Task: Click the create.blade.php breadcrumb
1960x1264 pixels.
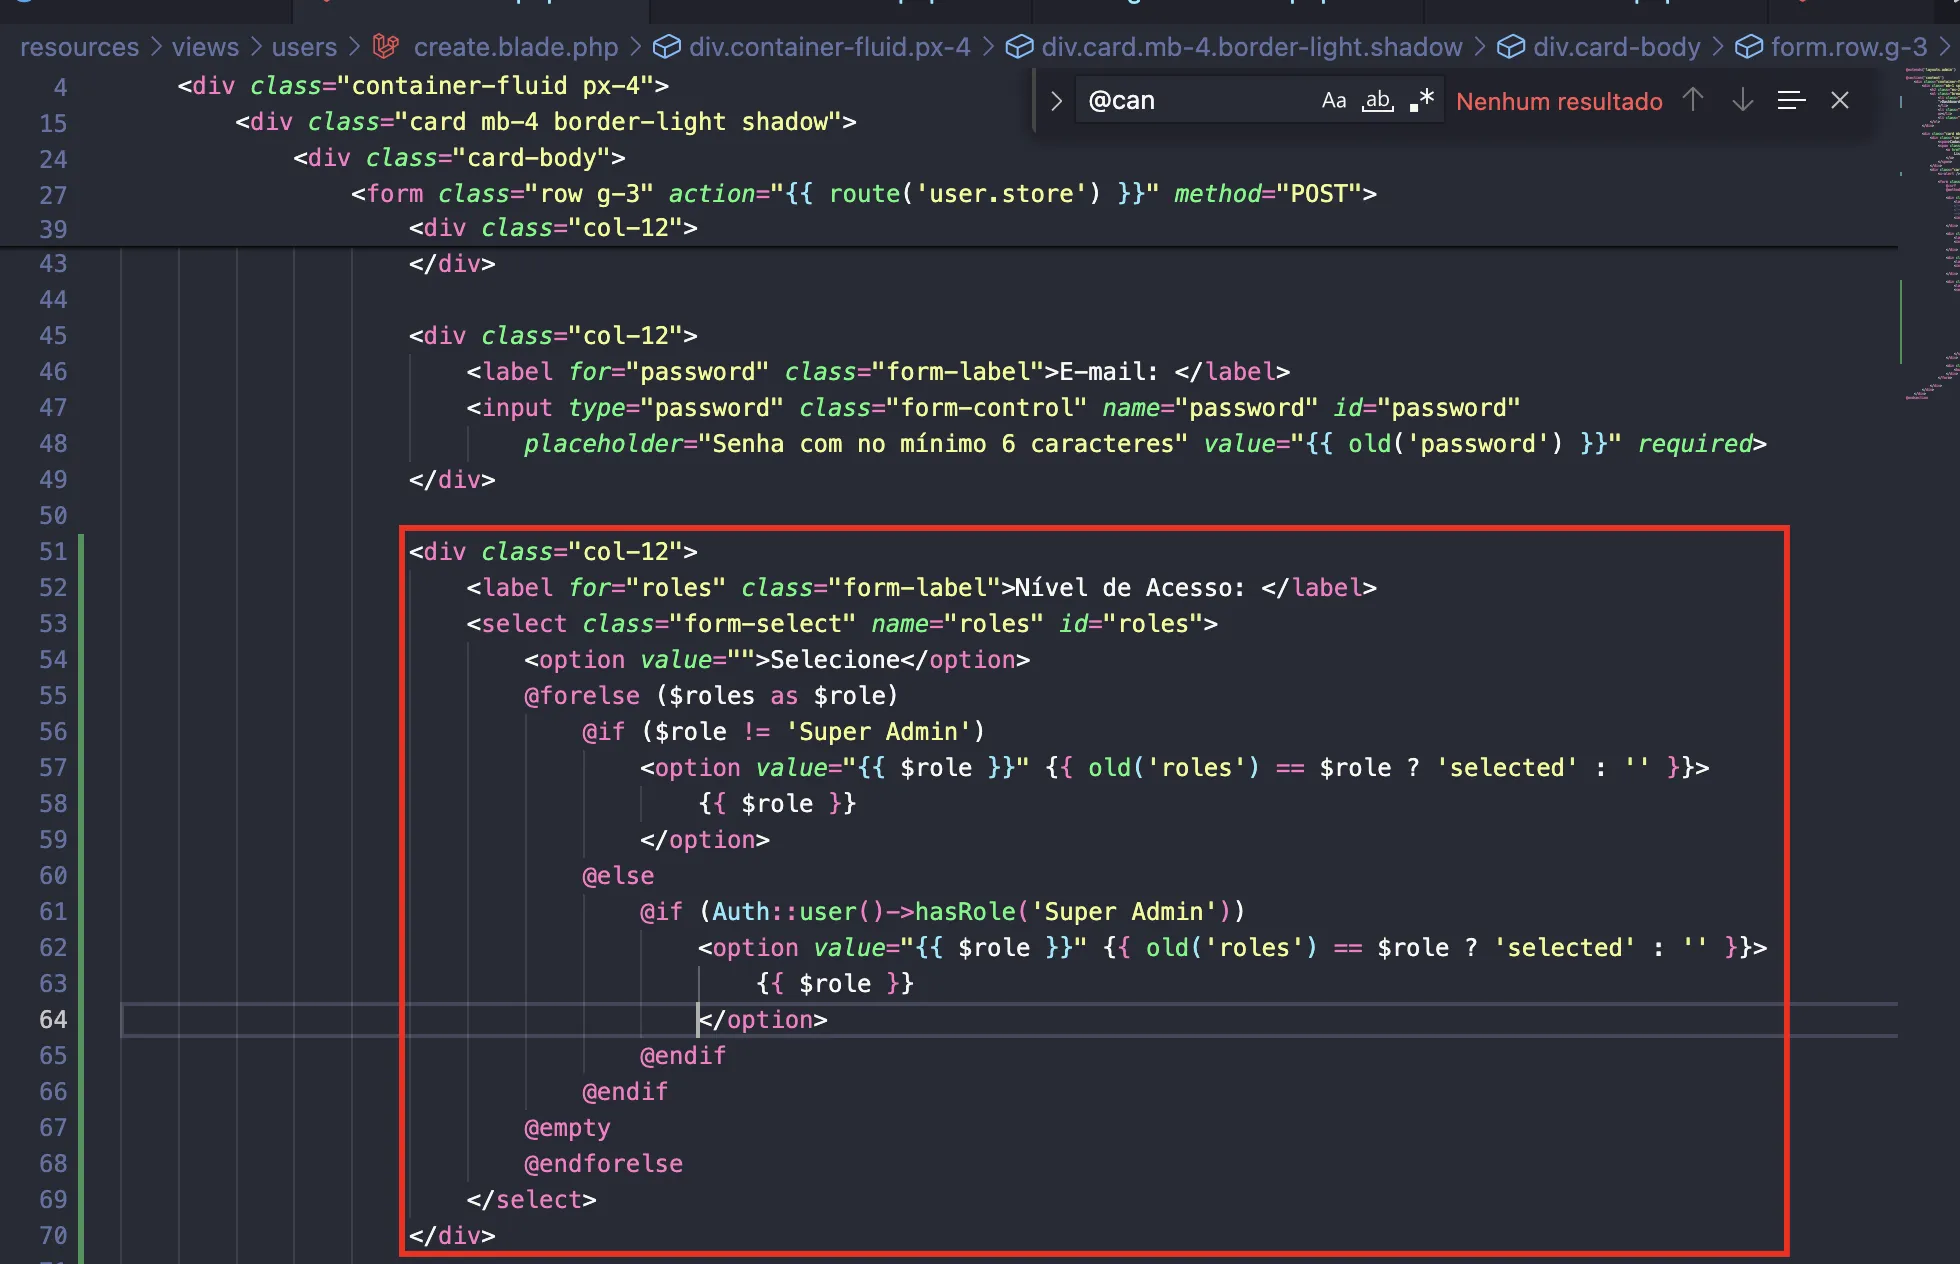Action: [516, 47]
